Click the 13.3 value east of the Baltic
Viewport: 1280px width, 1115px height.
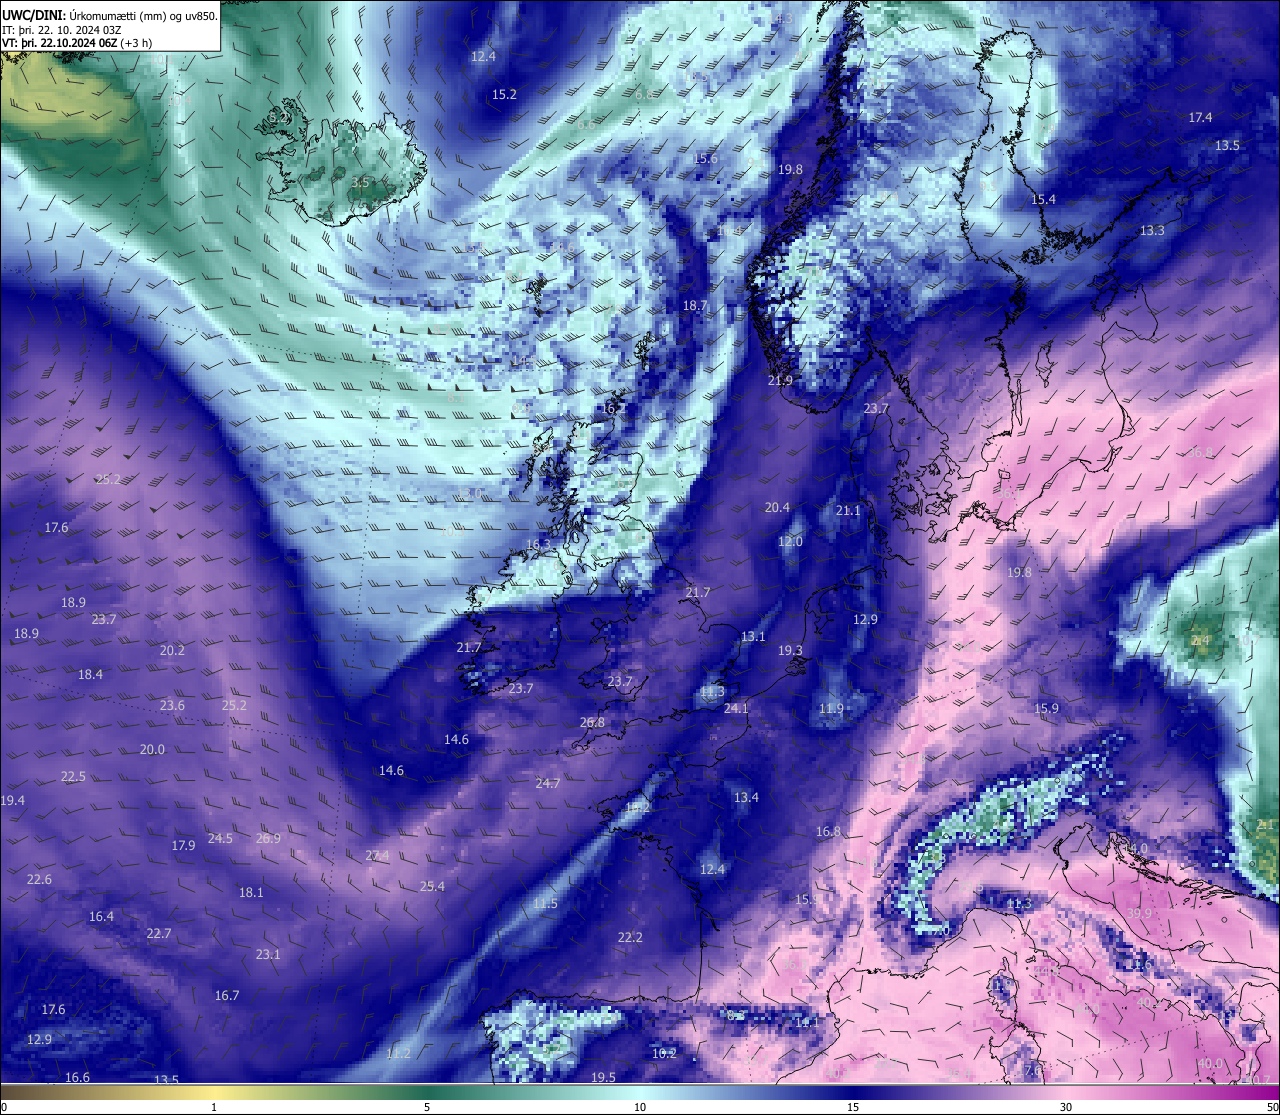click(x=1152, y=231)
